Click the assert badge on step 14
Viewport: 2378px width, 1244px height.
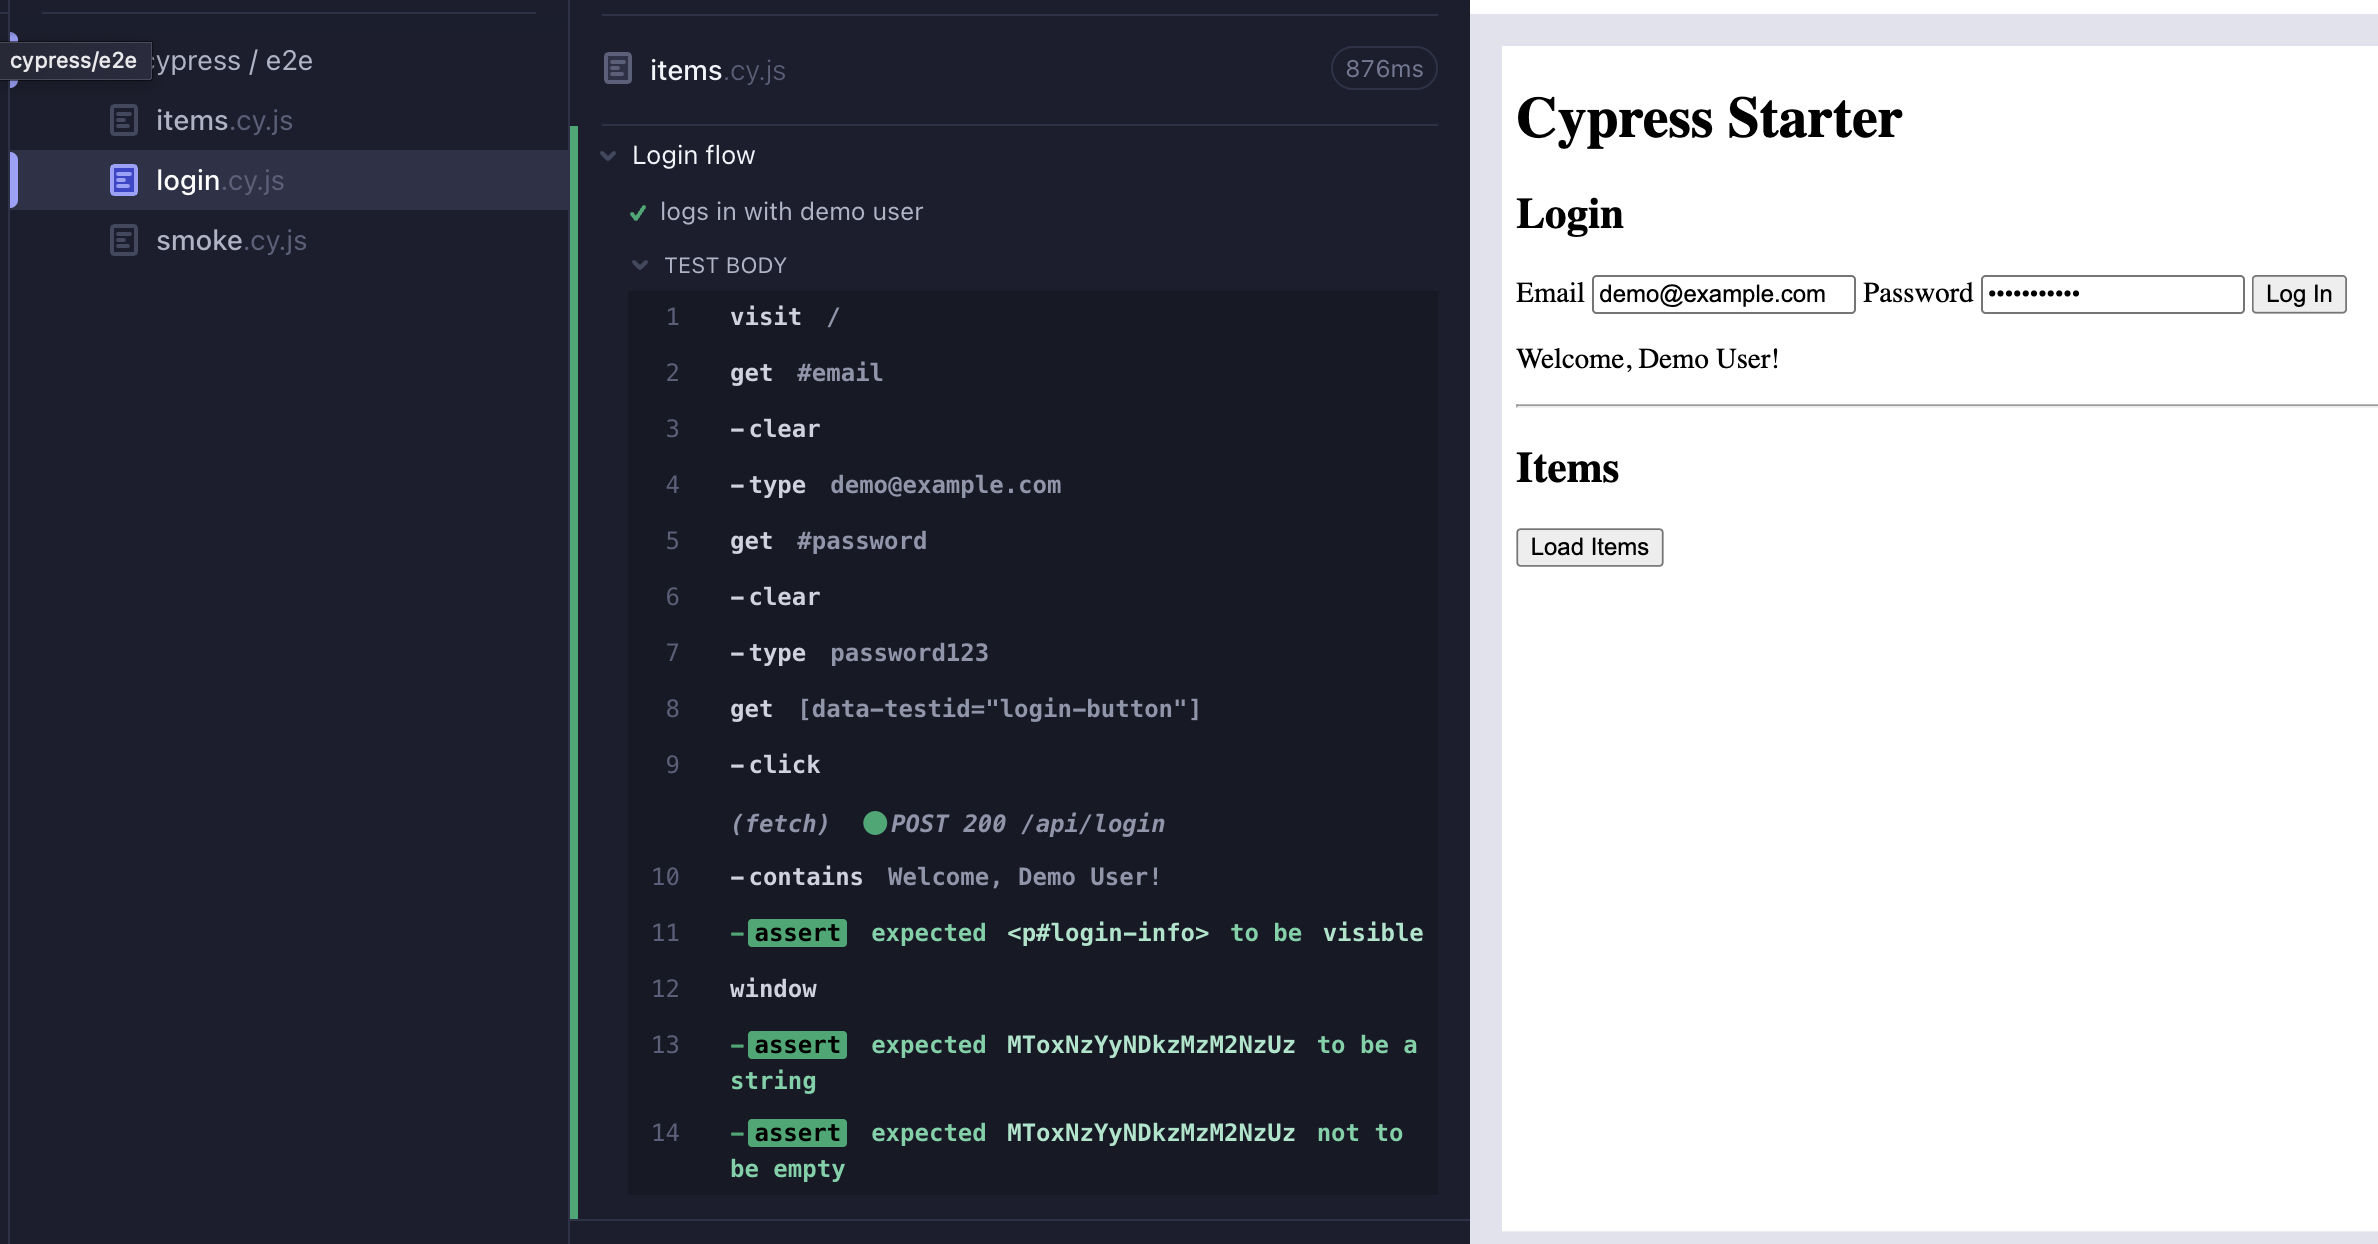tap(797, 1133)
